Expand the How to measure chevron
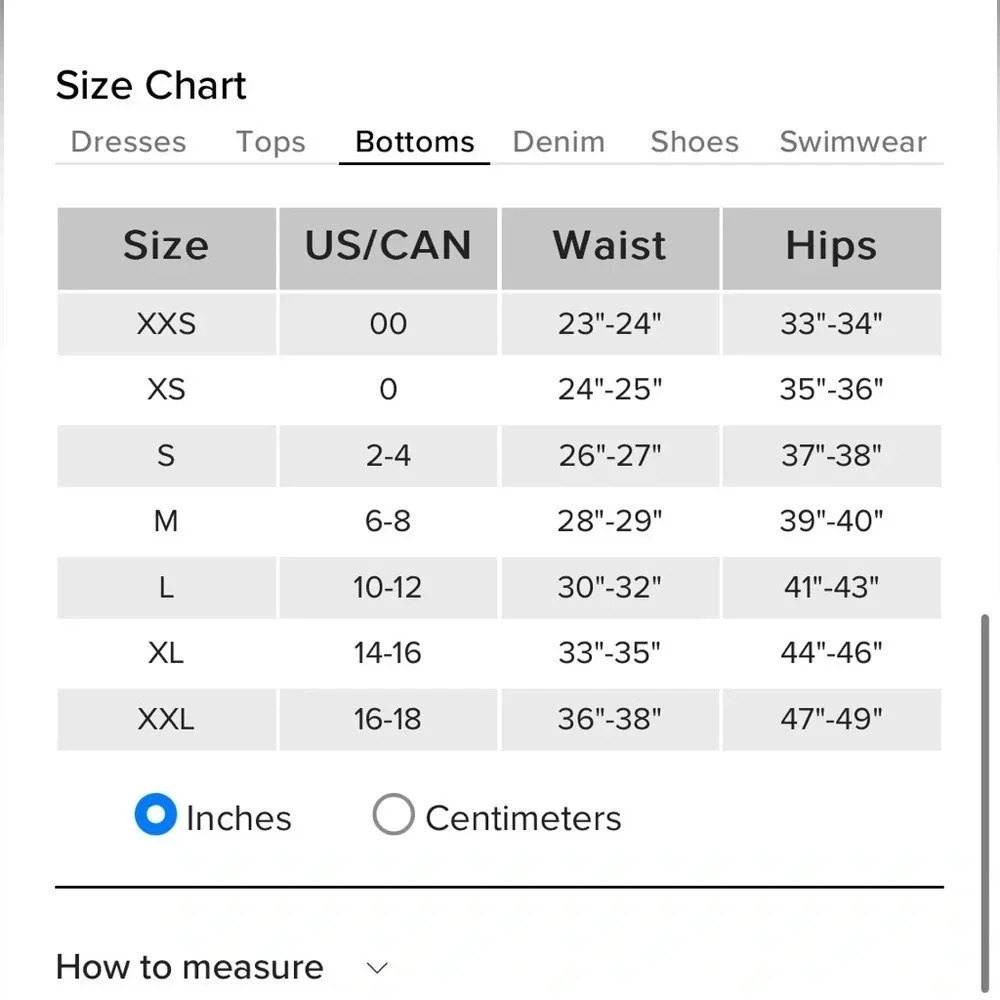Viewport: 1000px width, 1000px height. pos(377,968)
